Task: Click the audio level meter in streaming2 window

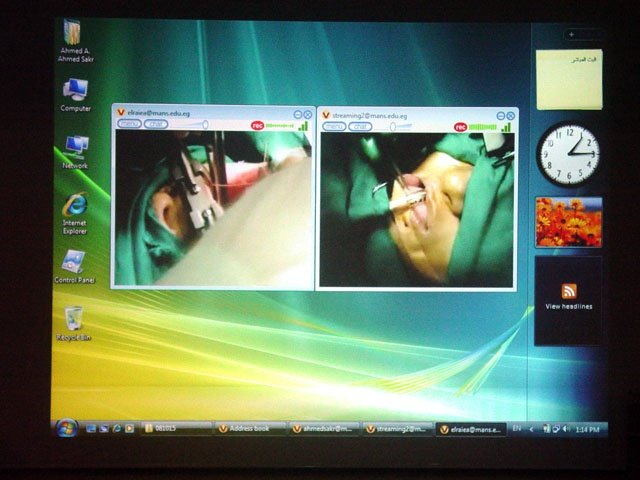Action: pos(483,127)
